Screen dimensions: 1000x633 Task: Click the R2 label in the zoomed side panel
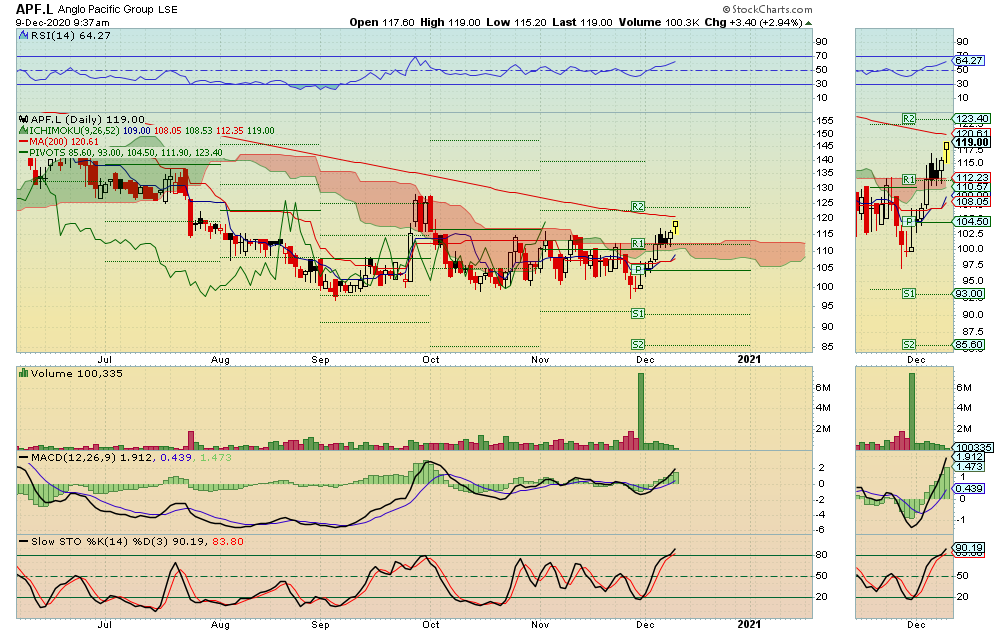(x=909, y=119)
